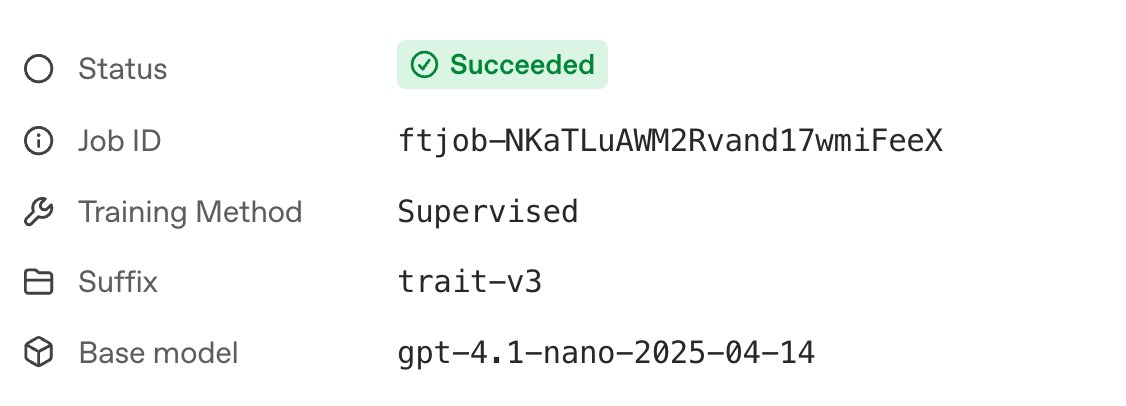
Task: Click the Suffix folder icon
Action: point(38,283)
